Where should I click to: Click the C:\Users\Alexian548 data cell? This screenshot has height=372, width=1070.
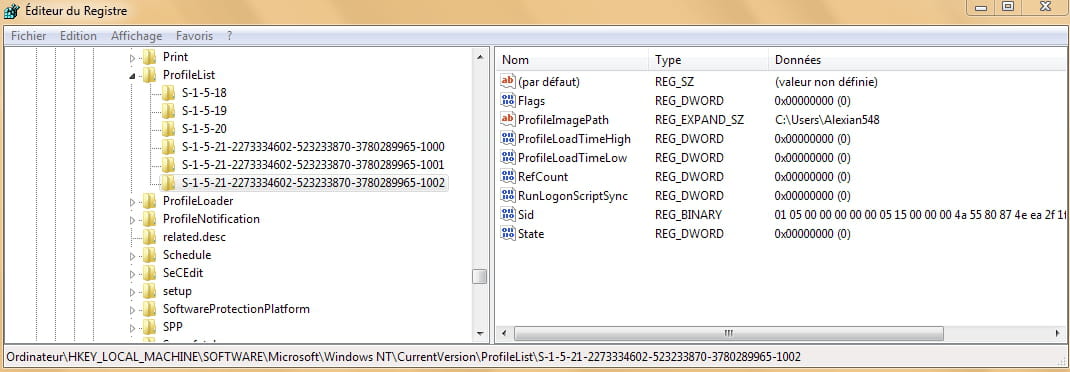[827, 119]
